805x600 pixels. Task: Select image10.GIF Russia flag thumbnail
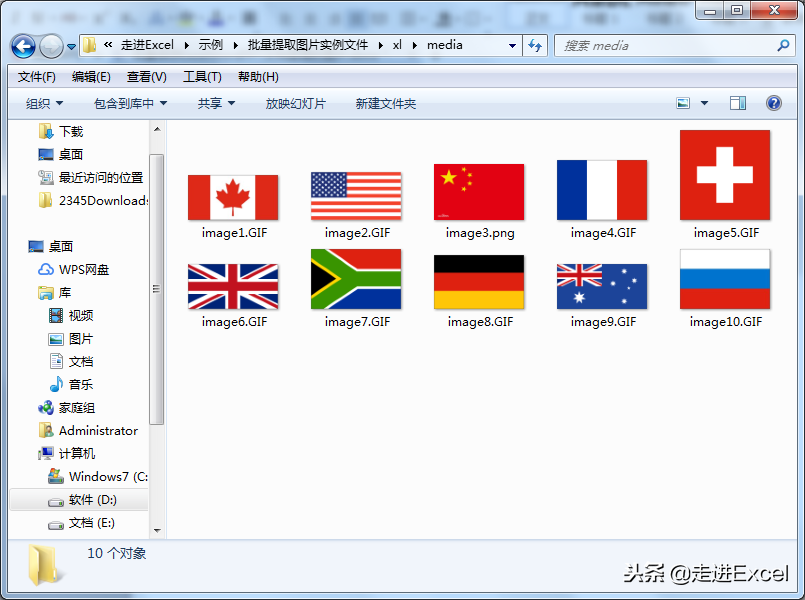[x=725, y=279]
